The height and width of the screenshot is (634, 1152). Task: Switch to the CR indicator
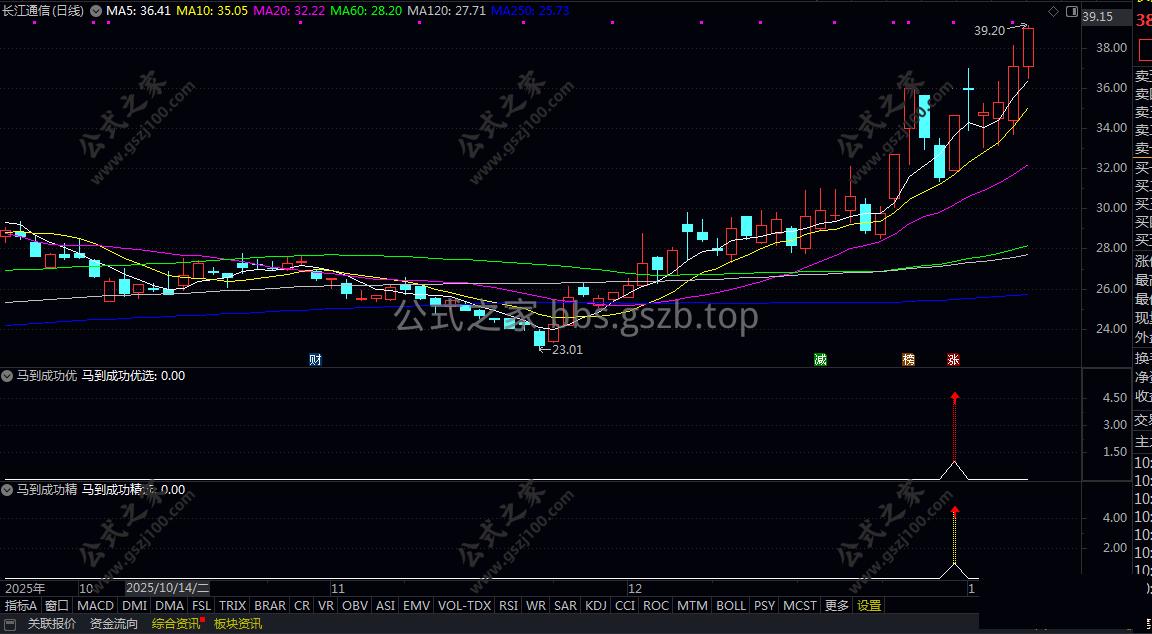pyautogui.click(x=302, y=606)
